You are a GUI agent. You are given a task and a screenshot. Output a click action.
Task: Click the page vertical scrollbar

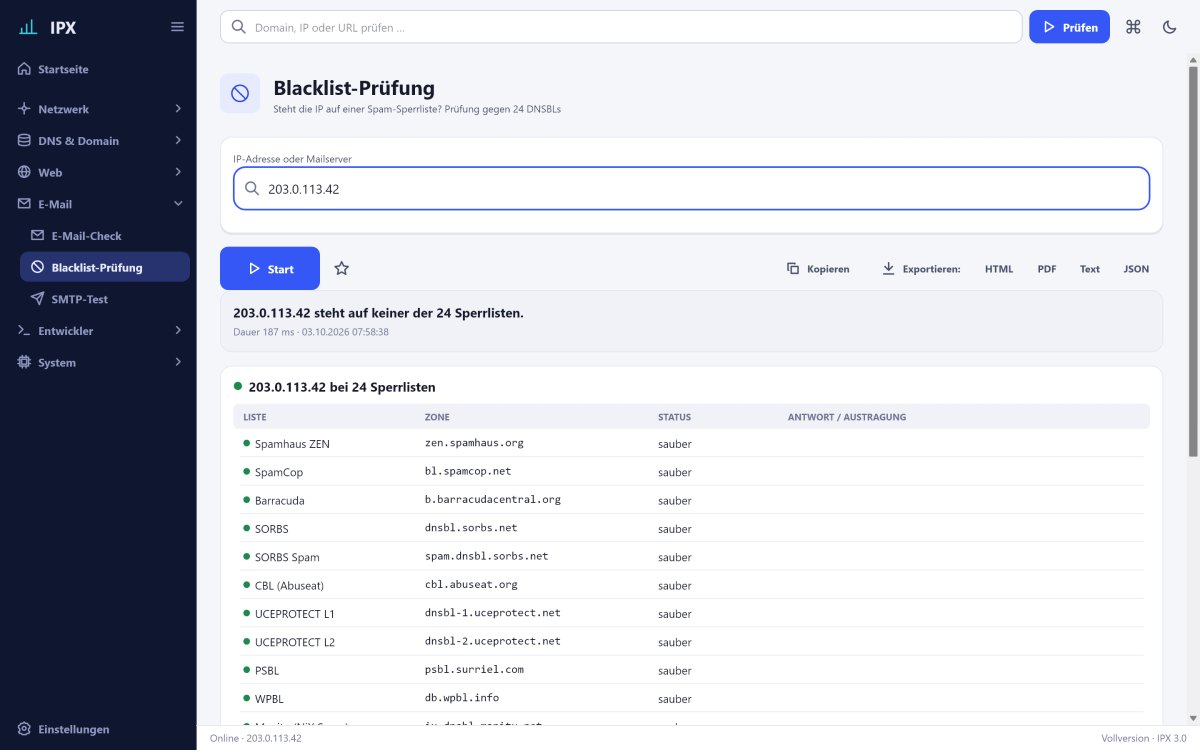(x=1192, y=260)
